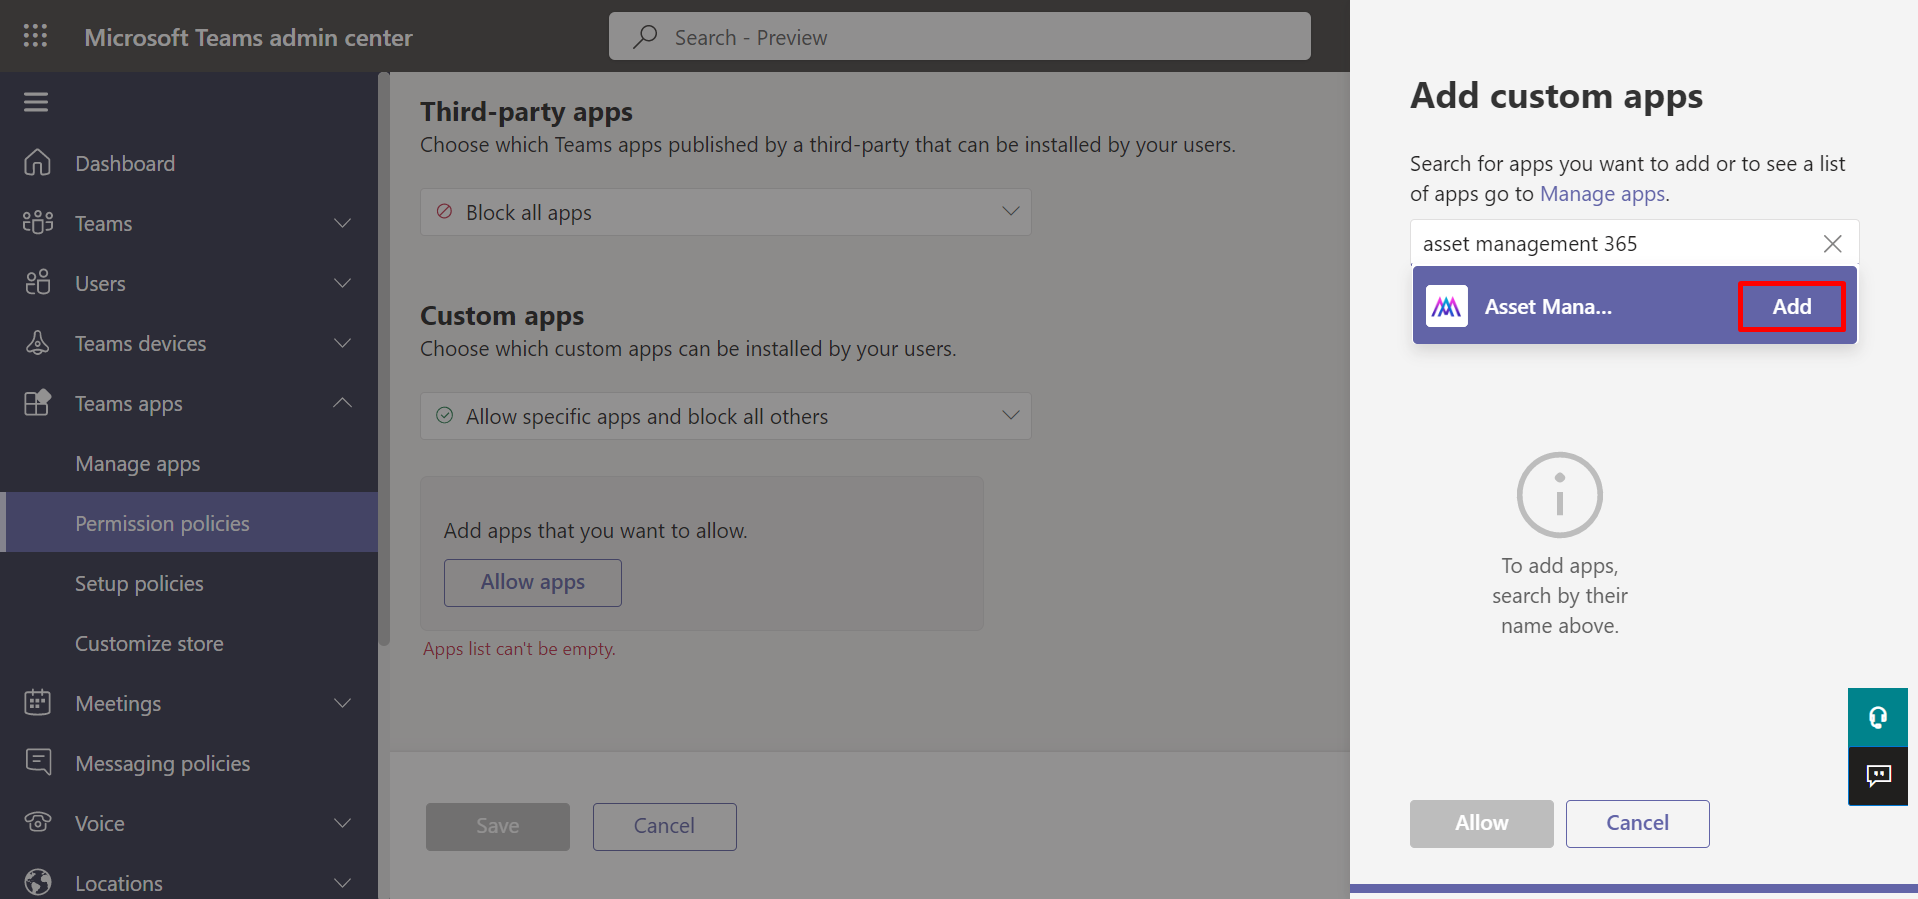Expand the Teams menu chevron
Viewport: 1918px width, 899px height.
(342, 222)
